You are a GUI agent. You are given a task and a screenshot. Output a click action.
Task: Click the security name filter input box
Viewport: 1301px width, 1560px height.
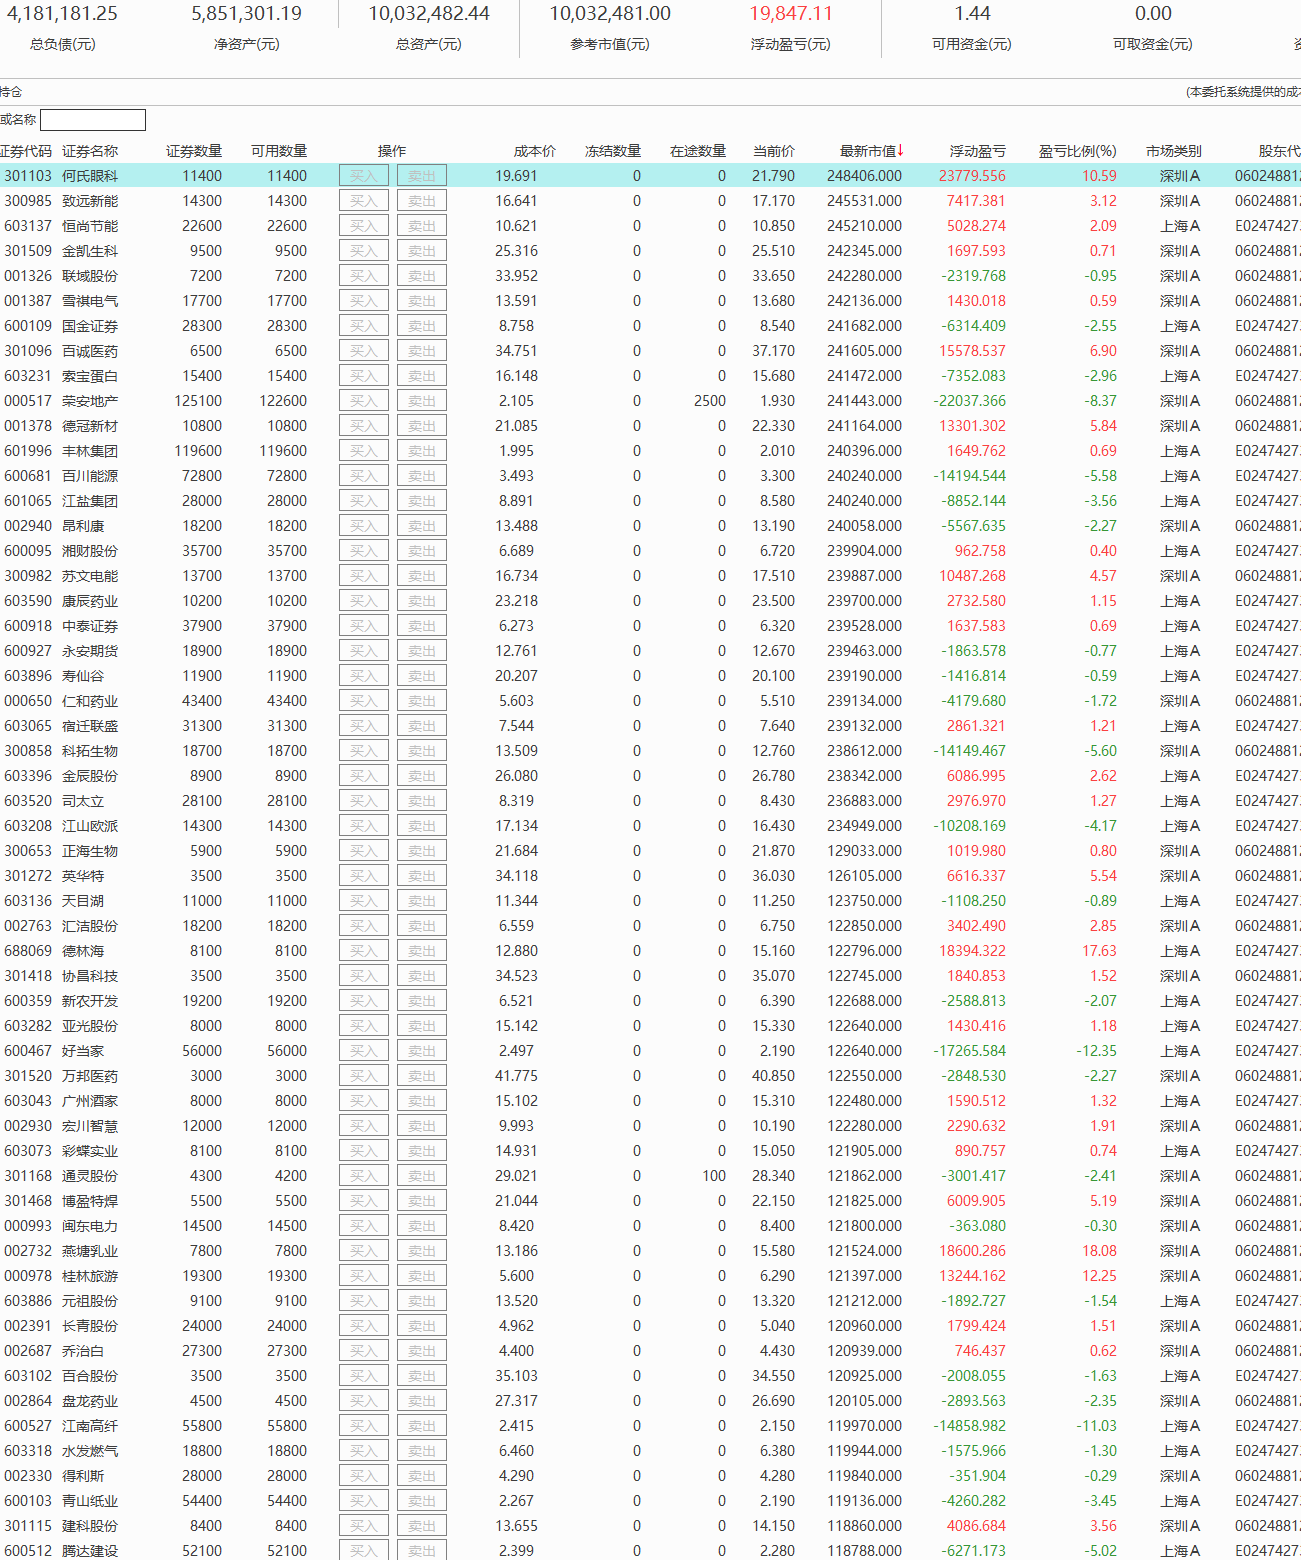[x=93, y=120]
